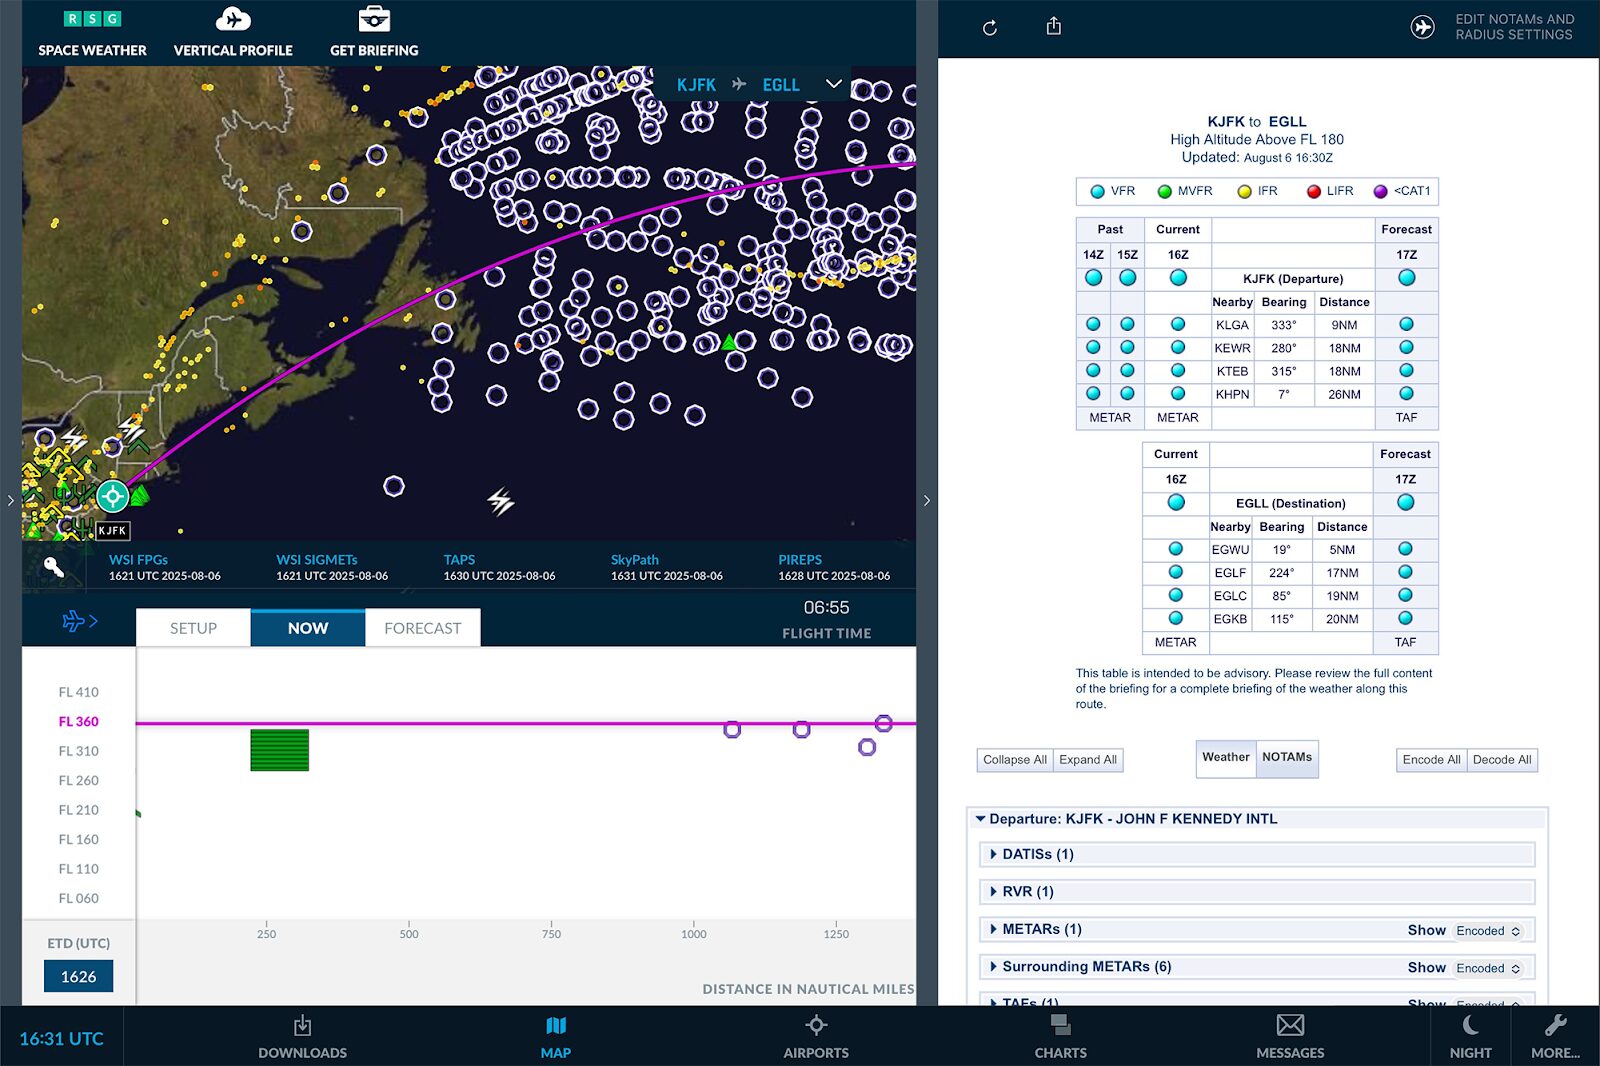Toggle the NOTAMs briefing filter
This screenshot has width=1600, height=1066.
(1287, 758)
